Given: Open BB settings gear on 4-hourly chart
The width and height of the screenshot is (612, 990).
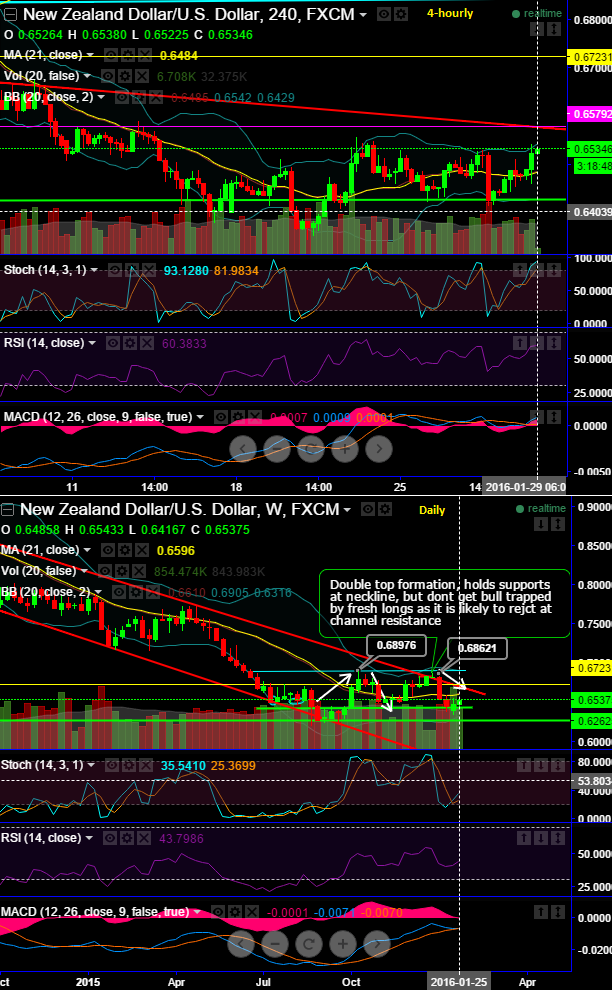Looking at the screenshot, I should pyautogui.click(x=138, y=97).
